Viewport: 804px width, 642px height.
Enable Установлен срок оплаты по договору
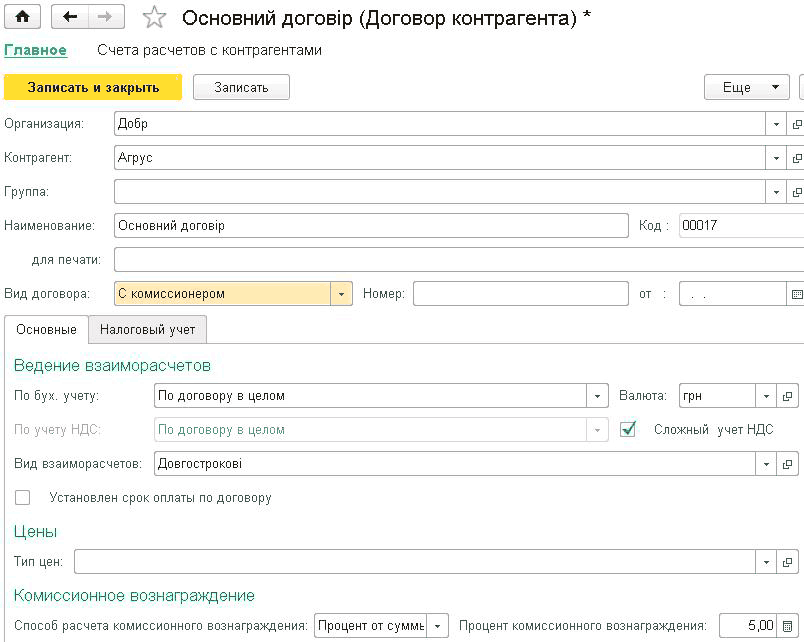tap(23, 497)
